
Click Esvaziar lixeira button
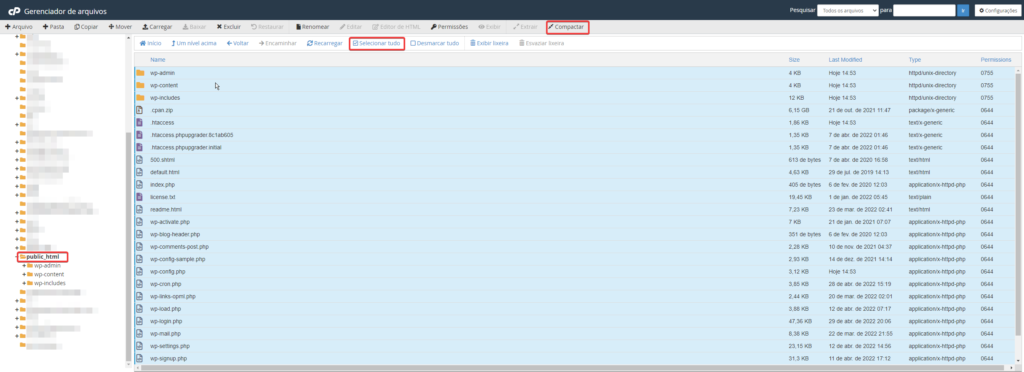coord(541,43)
